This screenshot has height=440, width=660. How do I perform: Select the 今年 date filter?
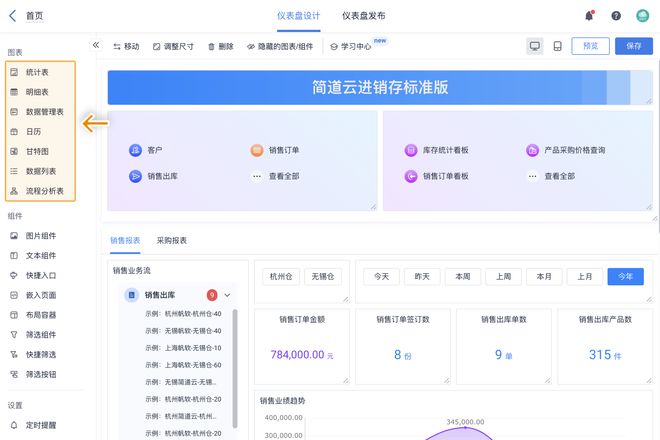(625, 276)
